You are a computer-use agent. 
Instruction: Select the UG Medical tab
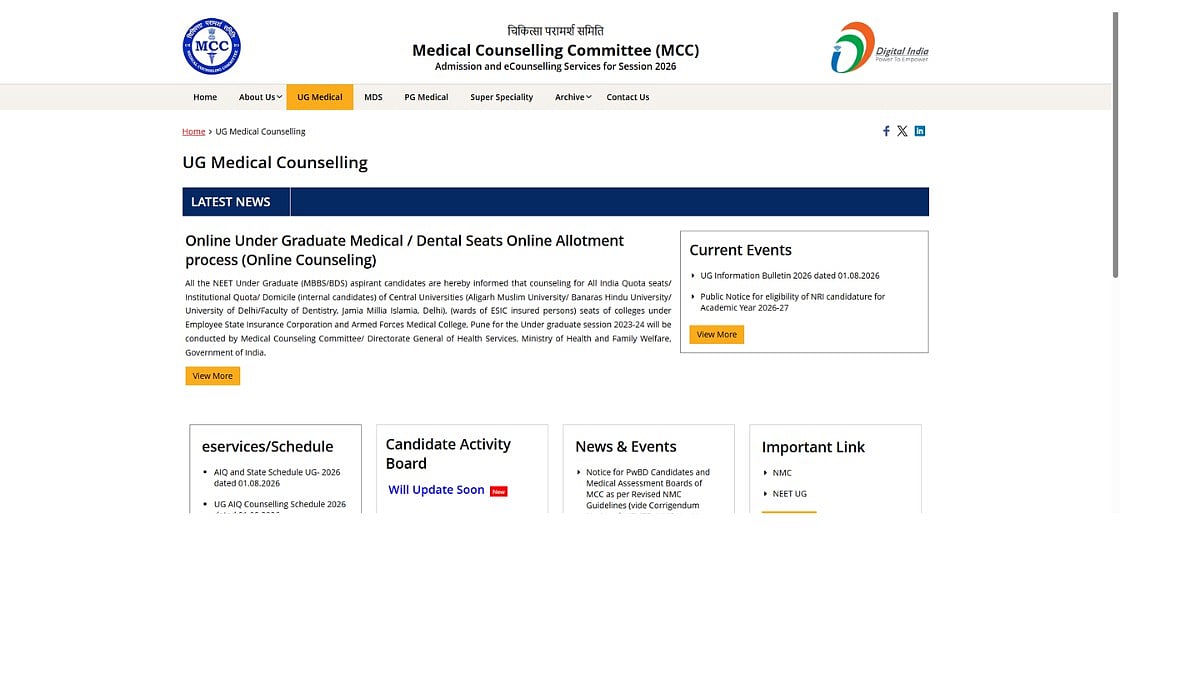(x=320, y=97)
